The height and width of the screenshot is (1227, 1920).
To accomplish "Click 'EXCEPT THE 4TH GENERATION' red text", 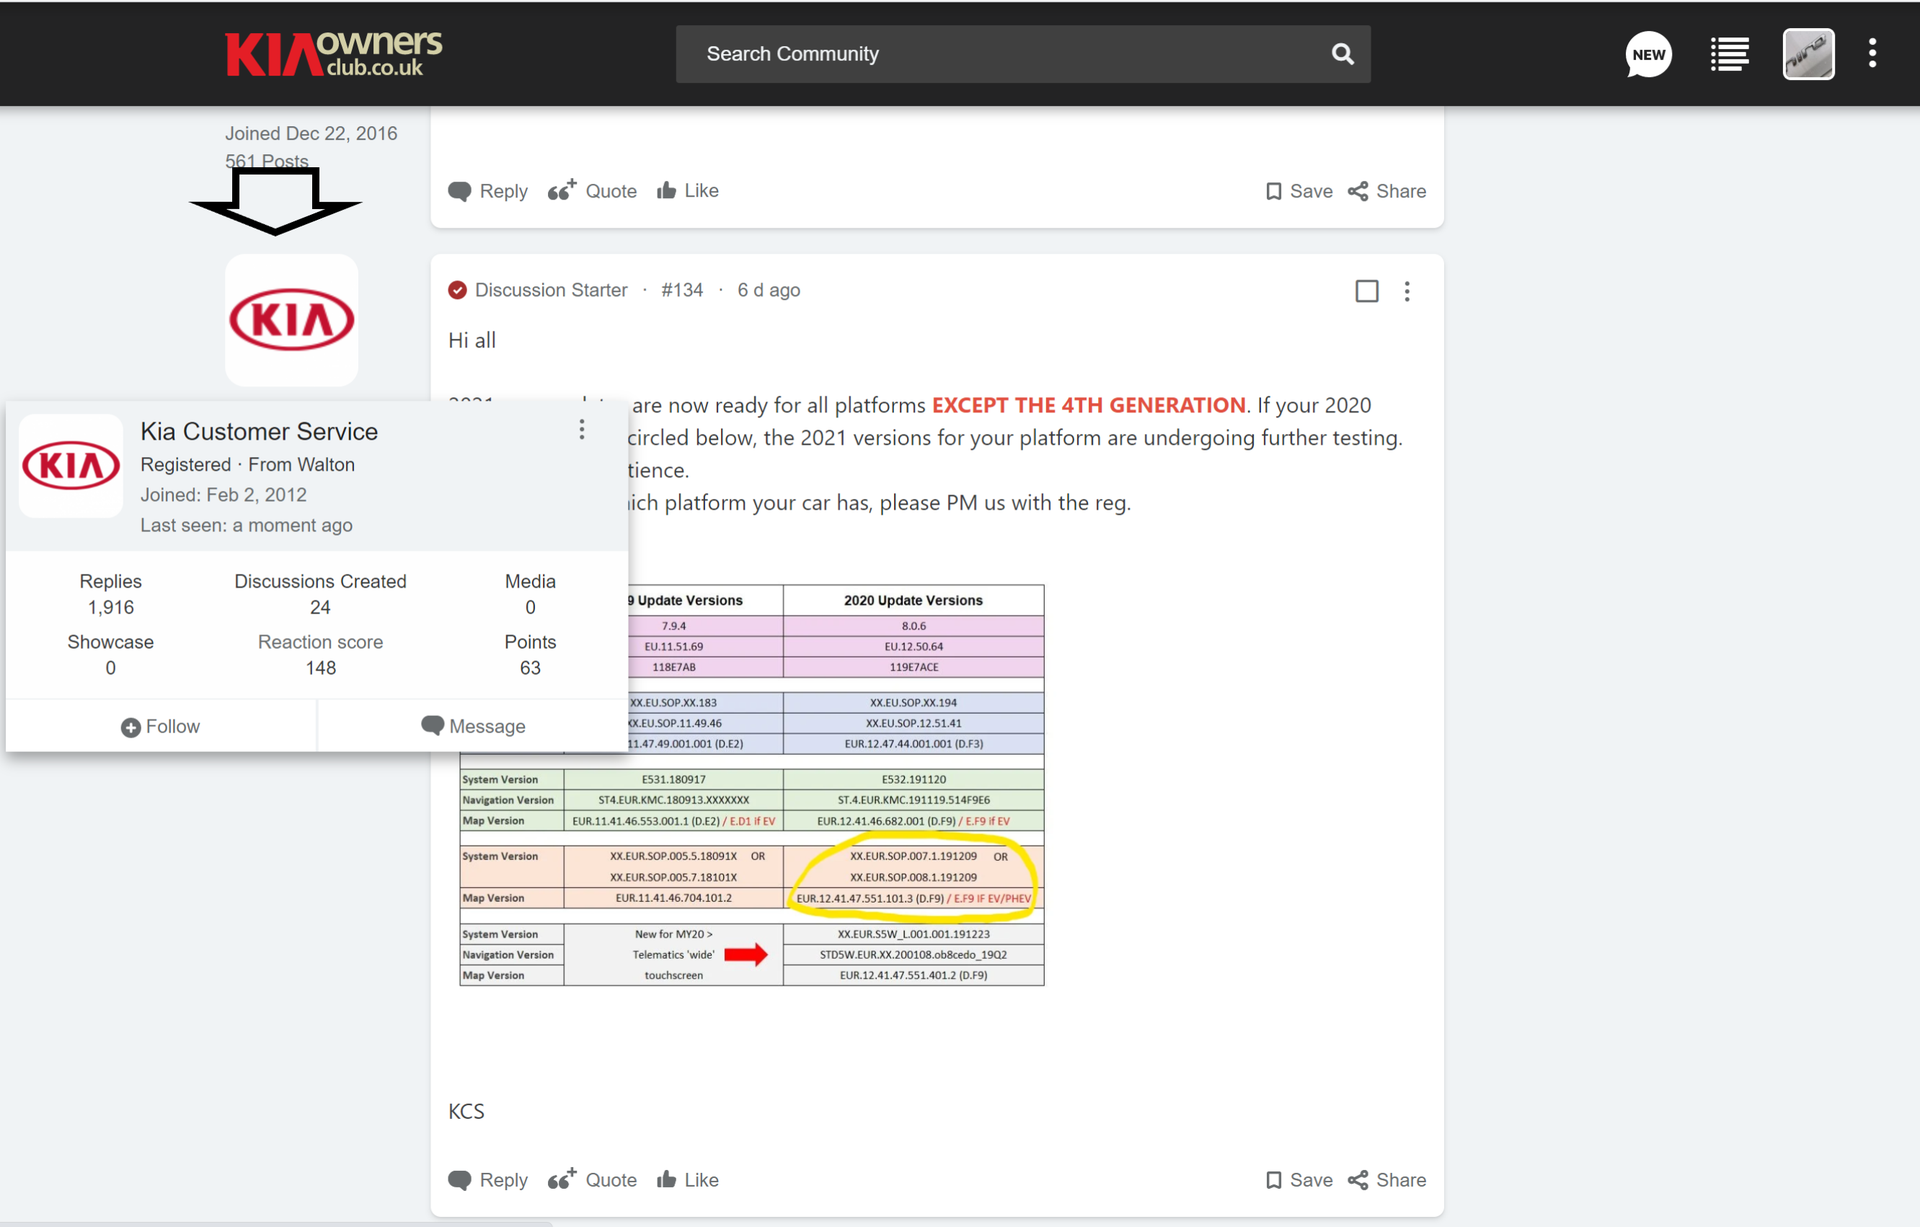I will [1088, 405].
